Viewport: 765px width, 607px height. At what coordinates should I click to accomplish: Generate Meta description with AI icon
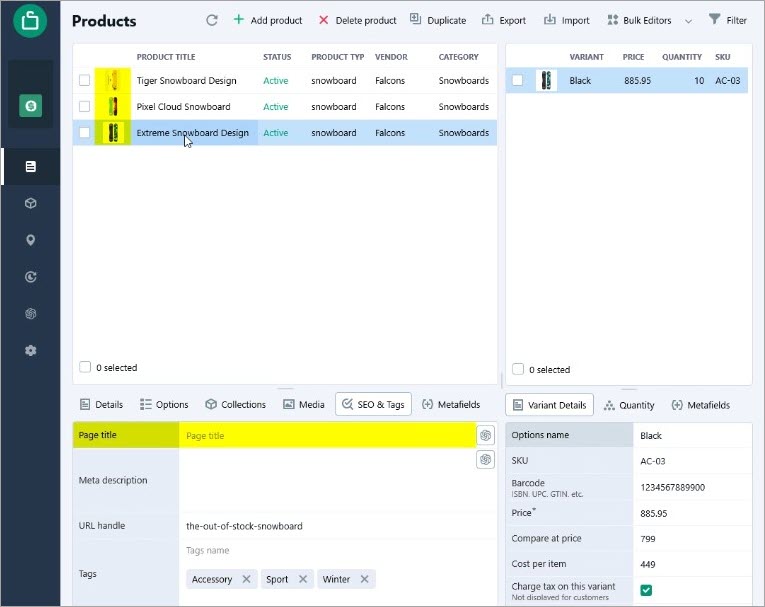[x=485, y=459]
